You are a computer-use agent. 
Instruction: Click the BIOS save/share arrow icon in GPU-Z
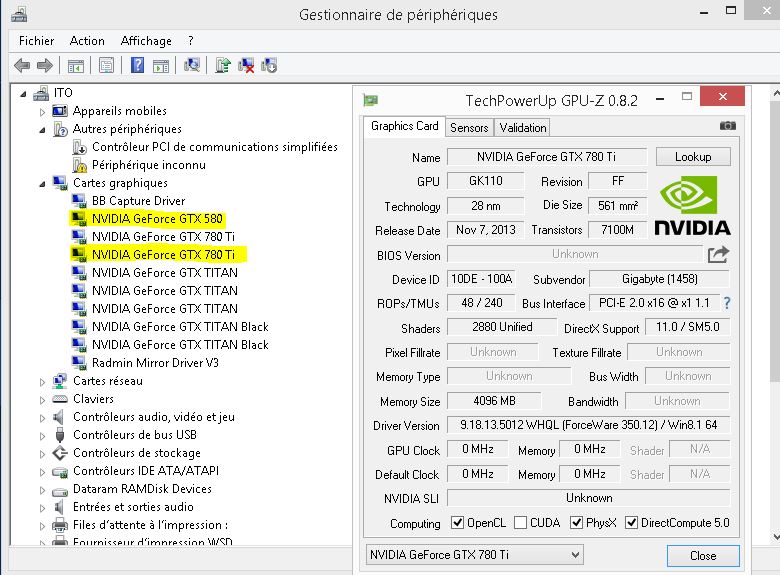718,255
